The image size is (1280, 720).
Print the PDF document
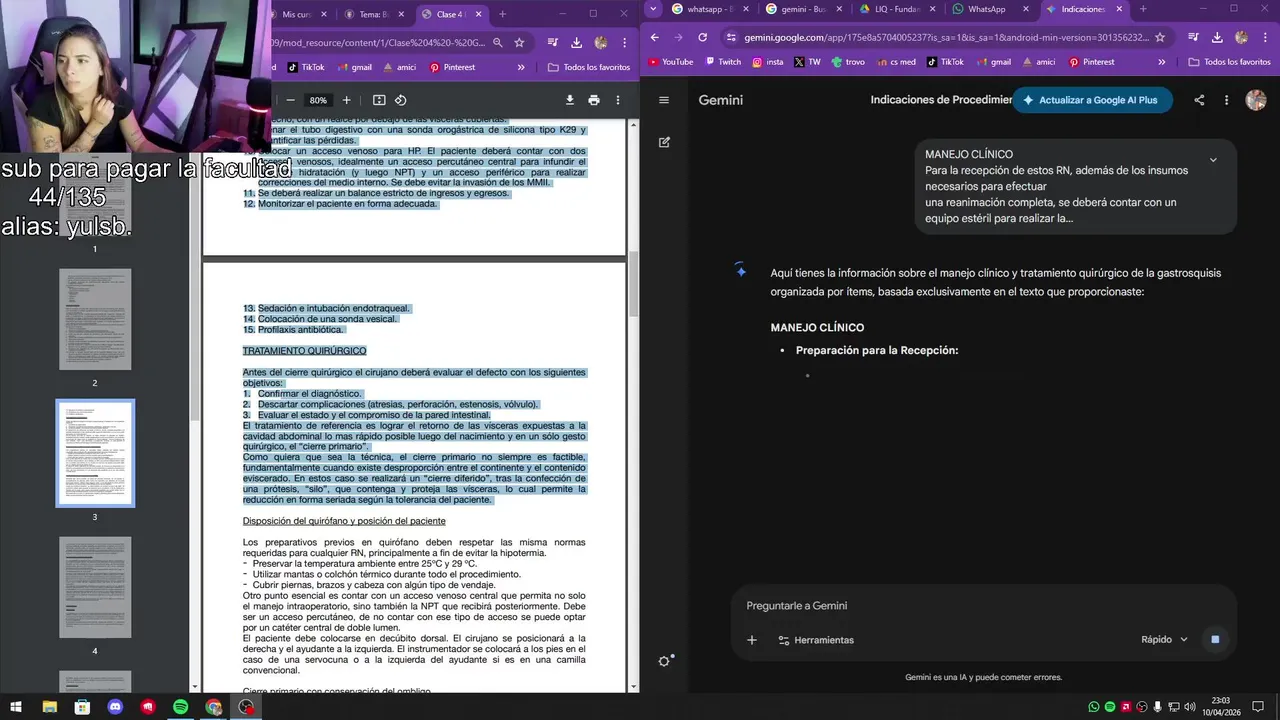[594, 100]
